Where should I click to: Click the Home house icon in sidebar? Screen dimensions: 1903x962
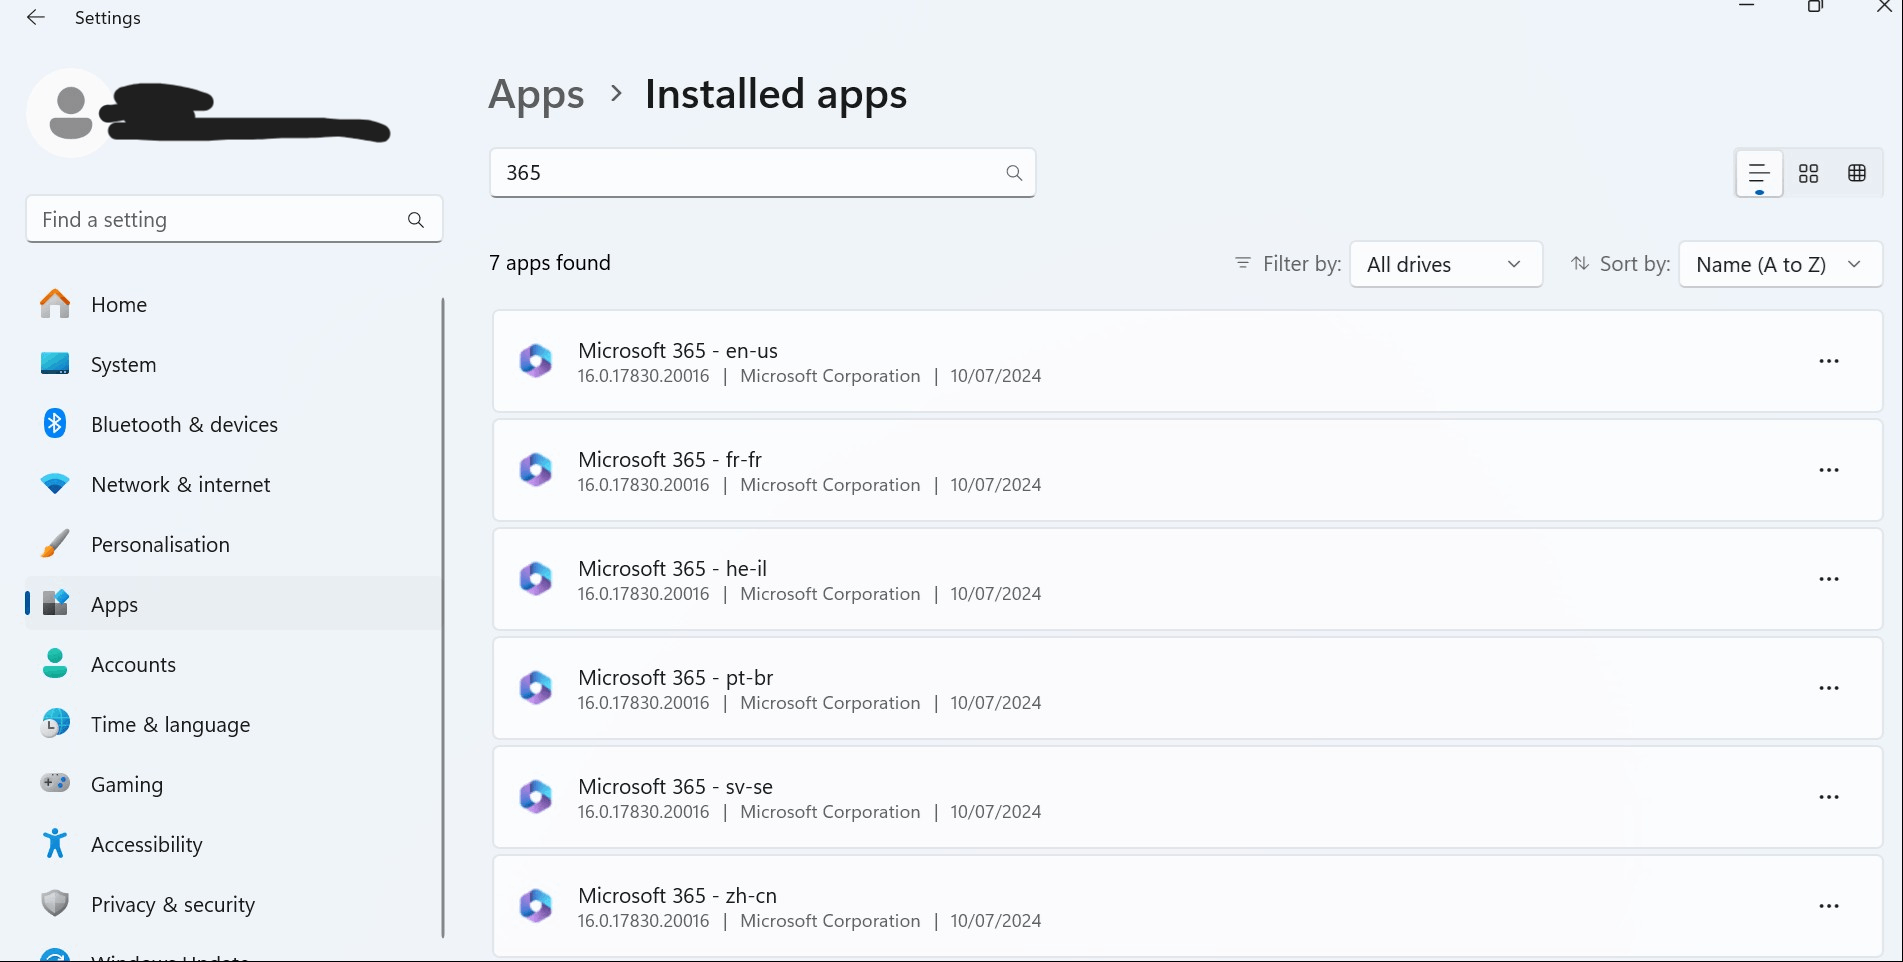click(55, 304)
